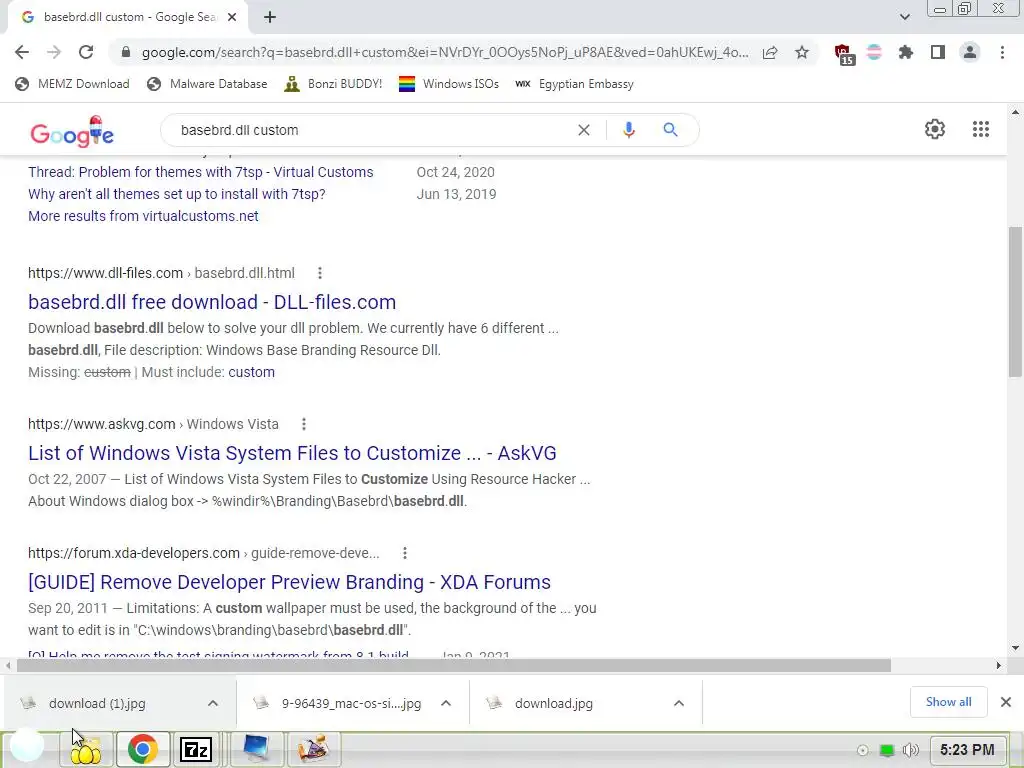Open the Chrome profile avatar
The image size is (1024, 768).
pyautogui.click(x=970, y=52)
